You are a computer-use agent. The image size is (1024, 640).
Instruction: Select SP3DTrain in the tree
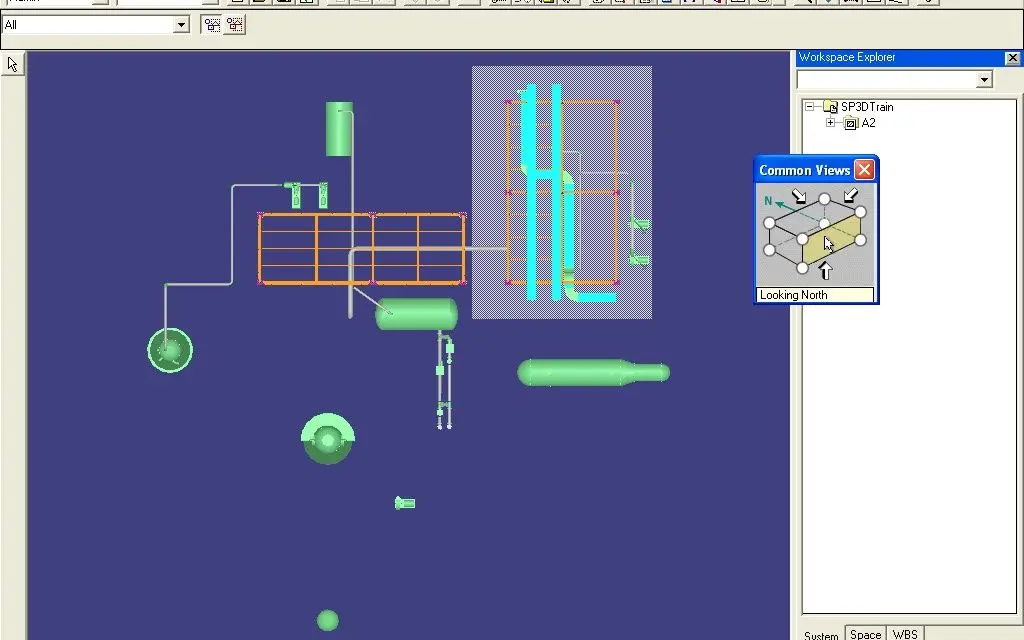(x=867, y=106)
